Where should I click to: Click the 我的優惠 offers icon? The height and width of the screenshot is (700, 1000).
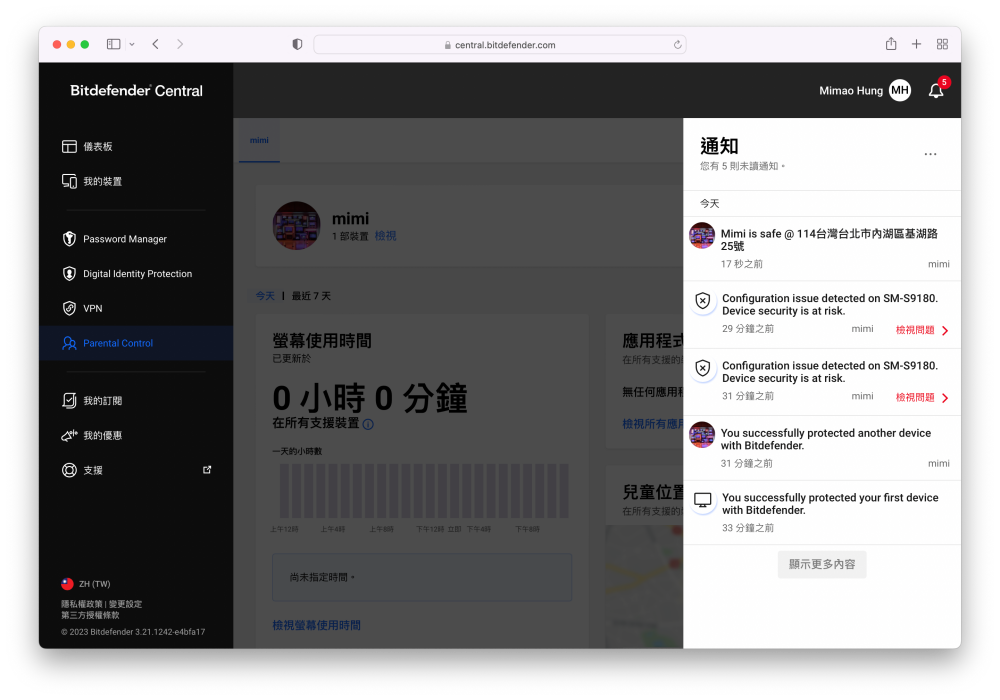(x=69, y=436)
